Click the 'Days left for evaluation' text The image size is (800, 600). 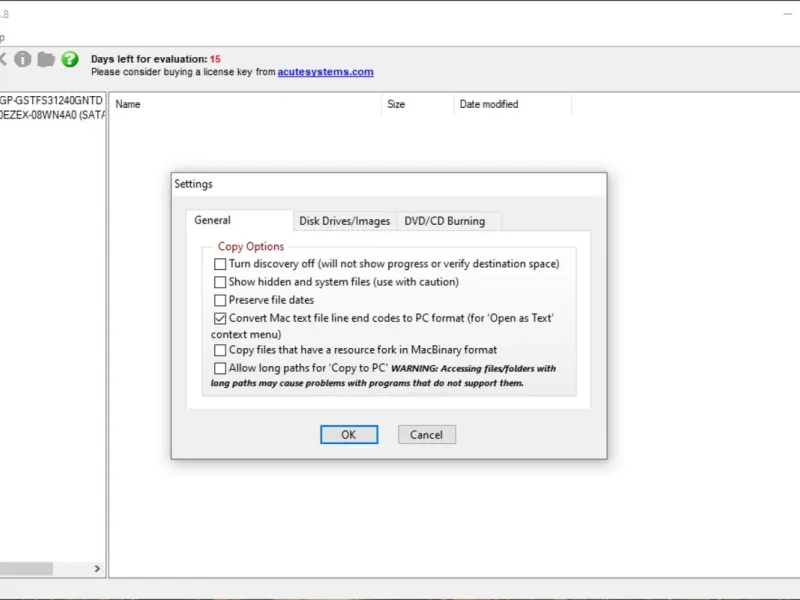[149, 59]
